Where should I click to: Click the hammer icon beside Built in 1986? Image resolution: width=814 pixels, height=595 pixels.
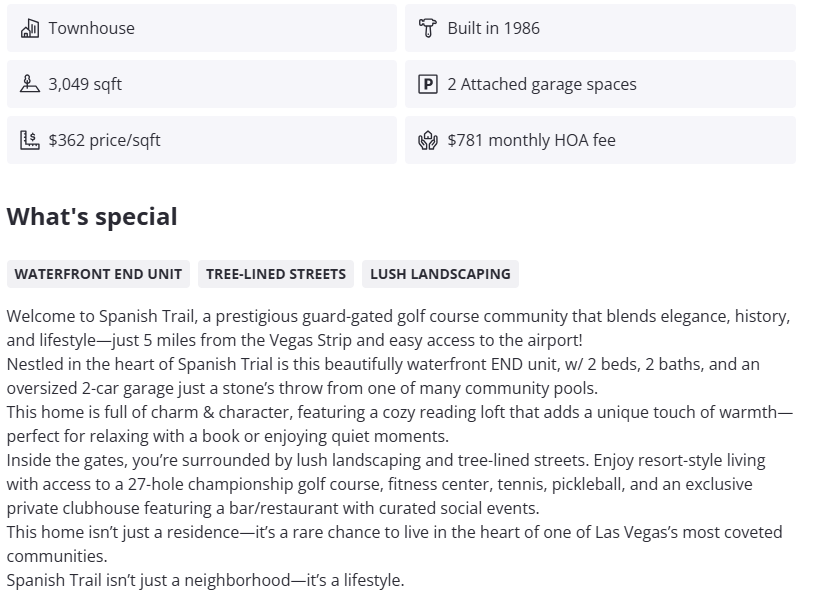tap(428, 28)
